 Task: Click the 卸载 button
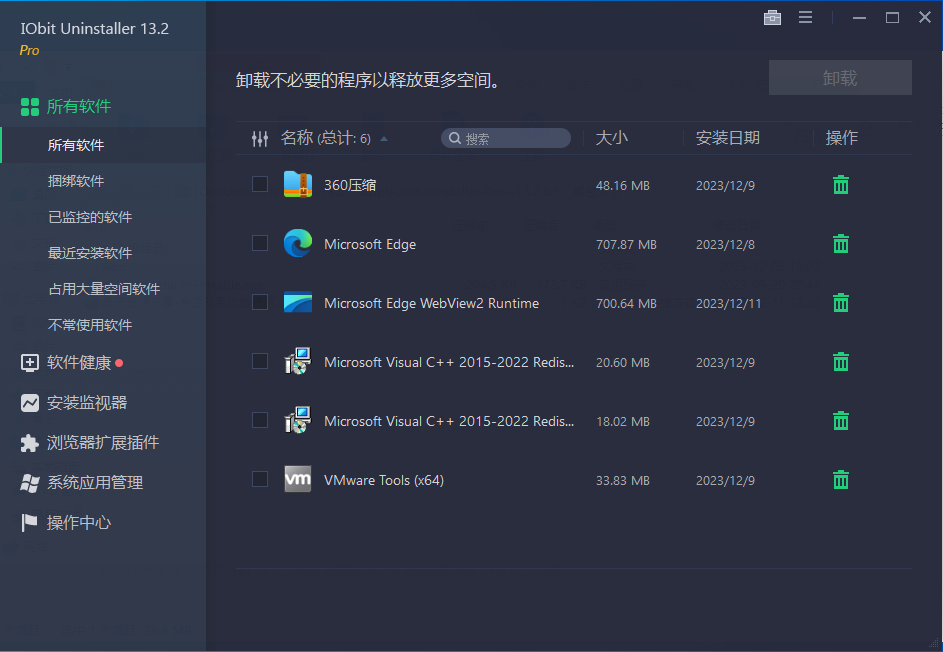[x=840, y=78]
